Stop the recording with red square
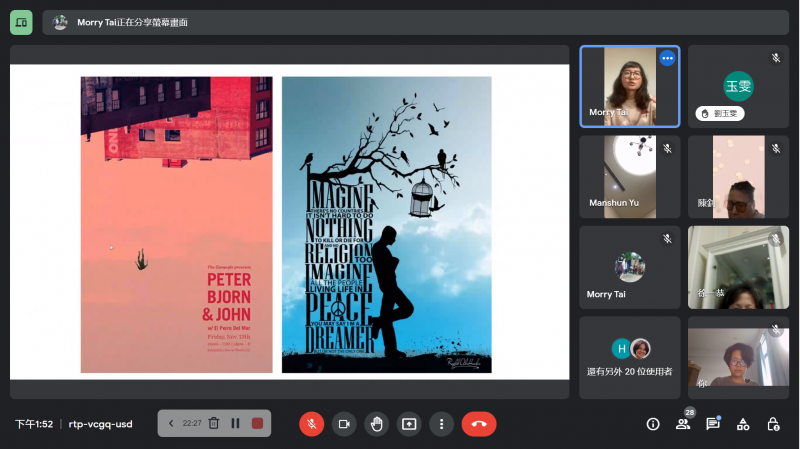 point(257,423)
